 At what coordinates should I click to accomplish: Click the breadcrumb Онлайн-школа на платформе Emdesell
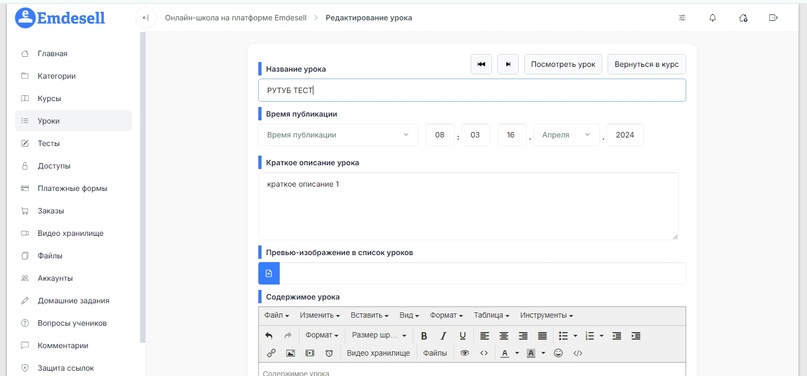click(x=235, y=18)
